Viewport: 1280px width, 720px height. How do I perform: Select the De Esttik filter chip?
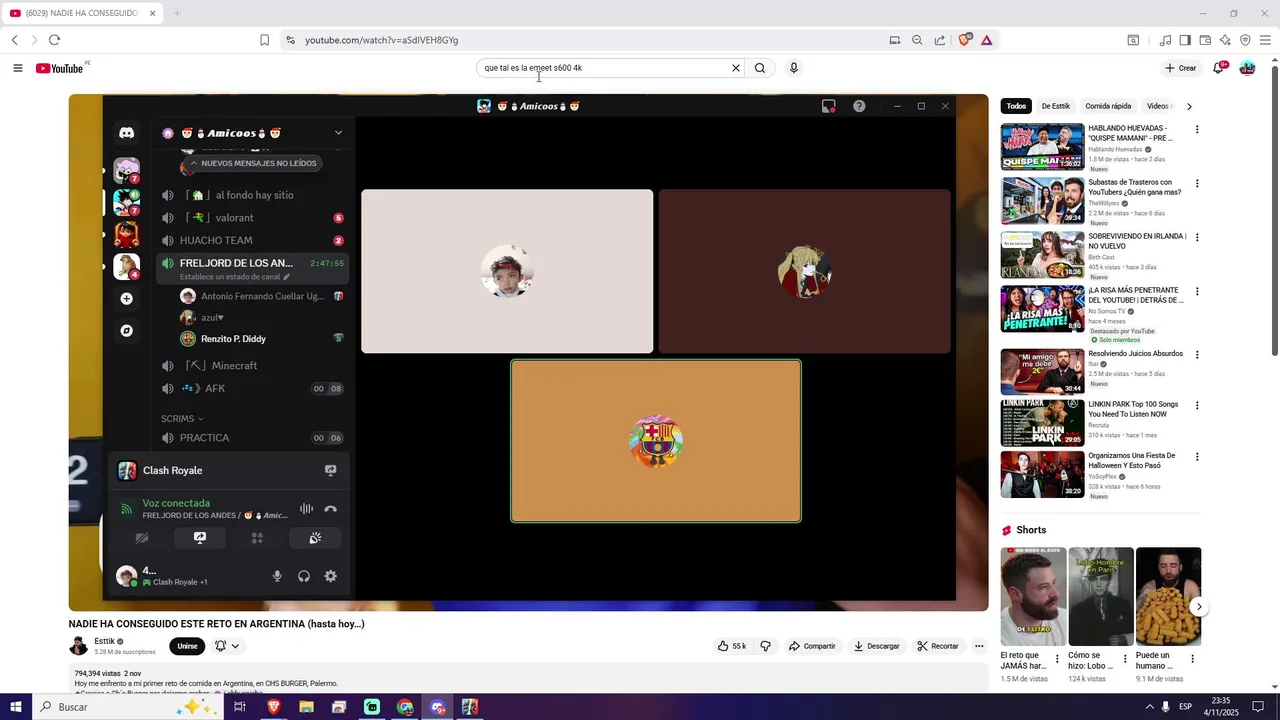[x=1055, y=106]
